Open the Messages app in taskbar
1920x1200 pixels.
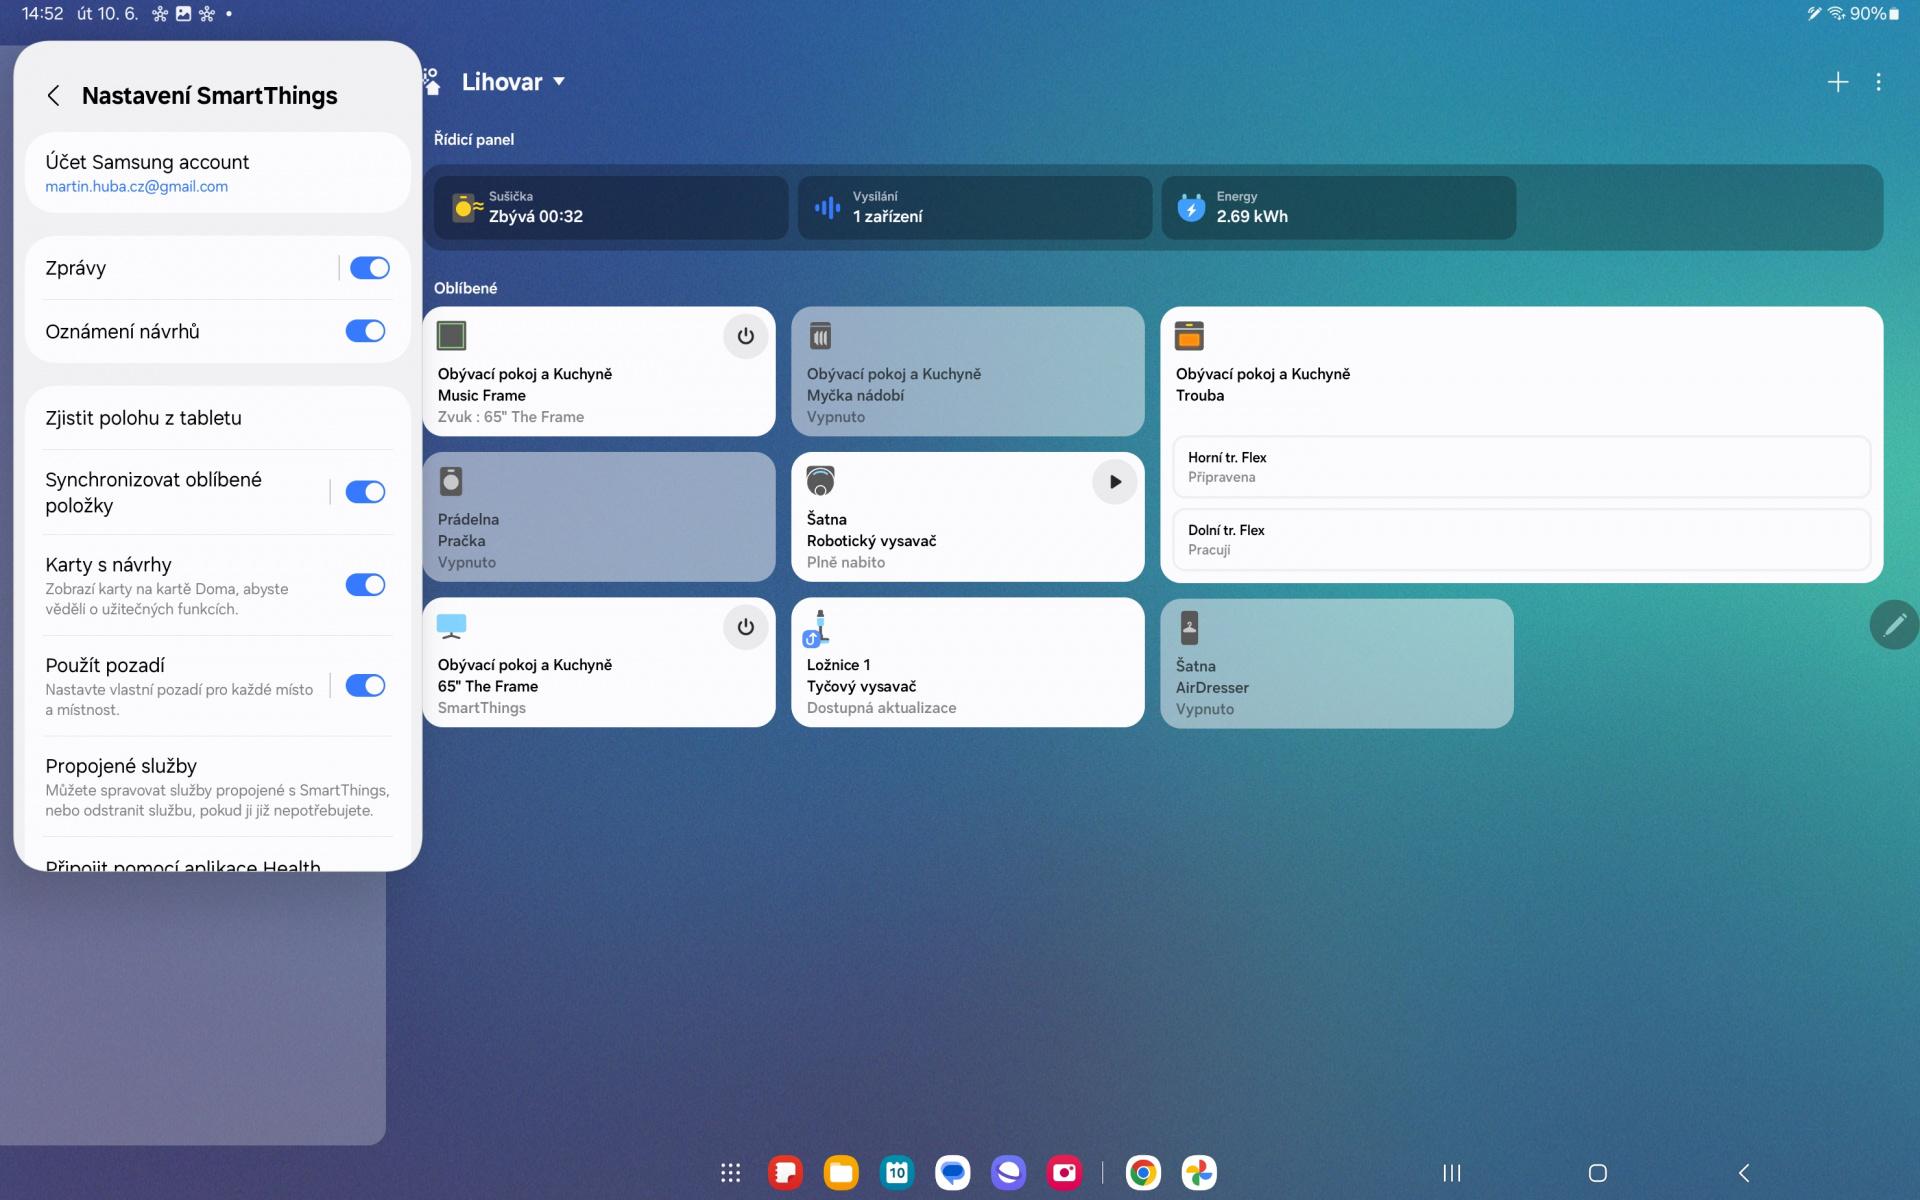(953, 1172)
